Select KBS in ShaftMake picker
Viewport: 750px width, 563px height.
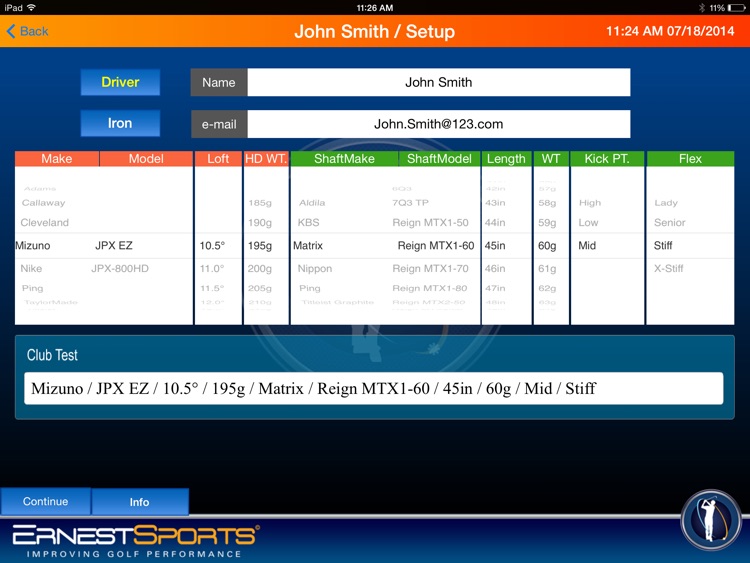click(x=309, y=222)
